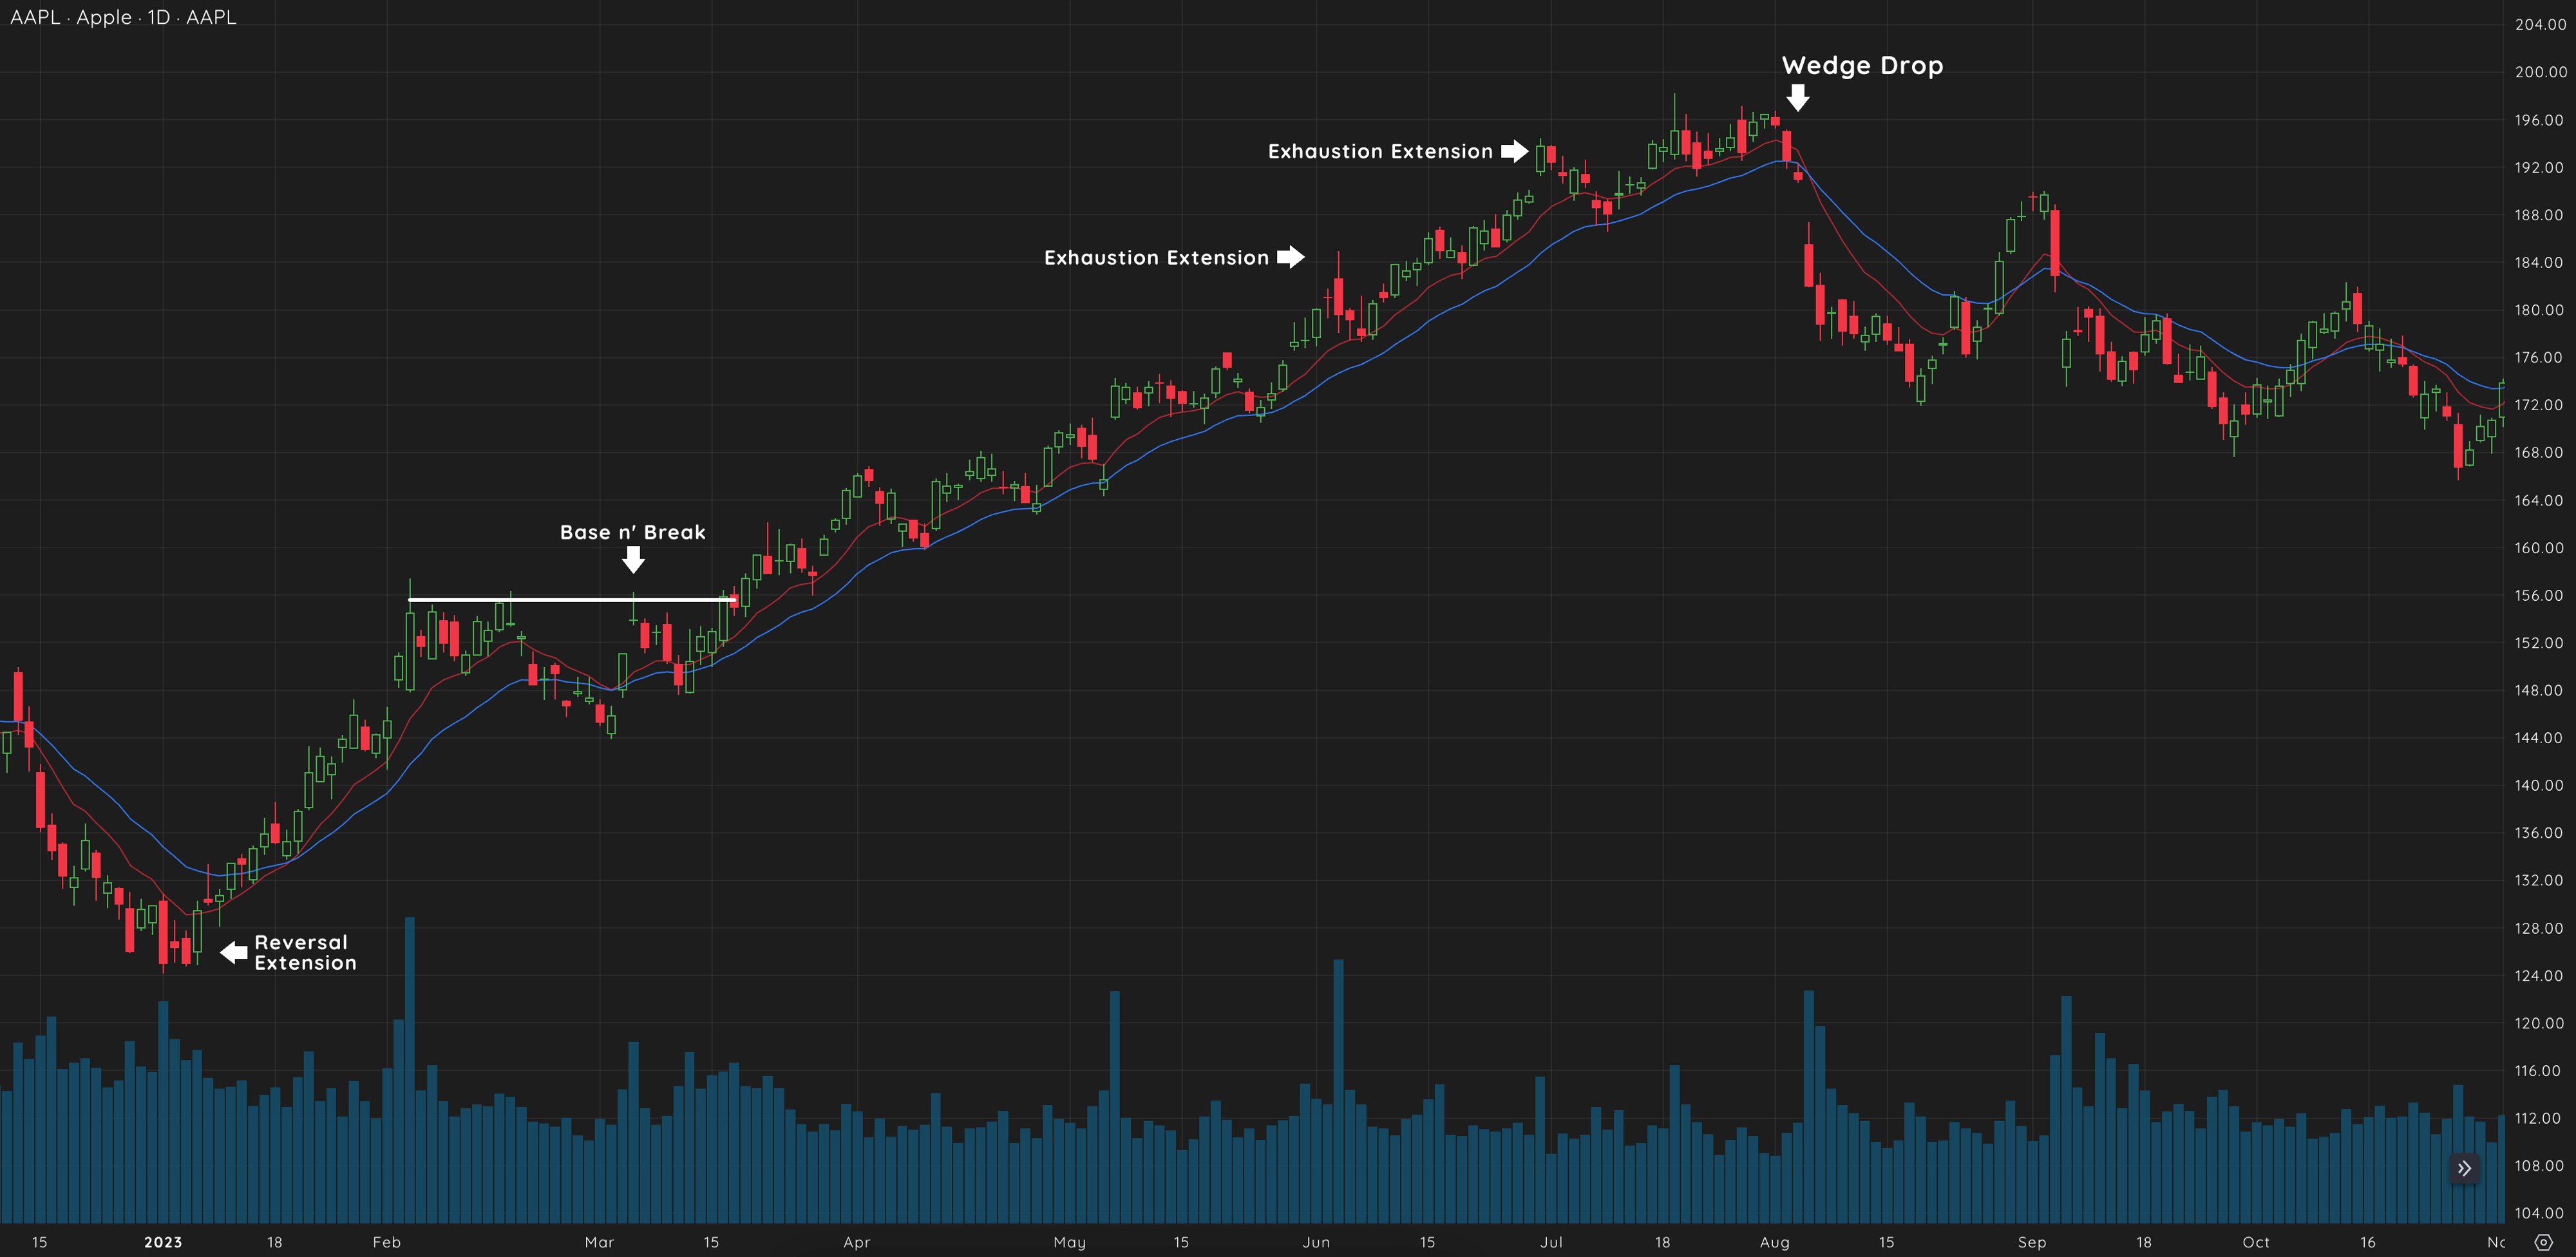Image resolution: width=2576 pixels, height=1257 pixels.
Task: Click the 140.00 price axis label
Action: point(2540,785)
